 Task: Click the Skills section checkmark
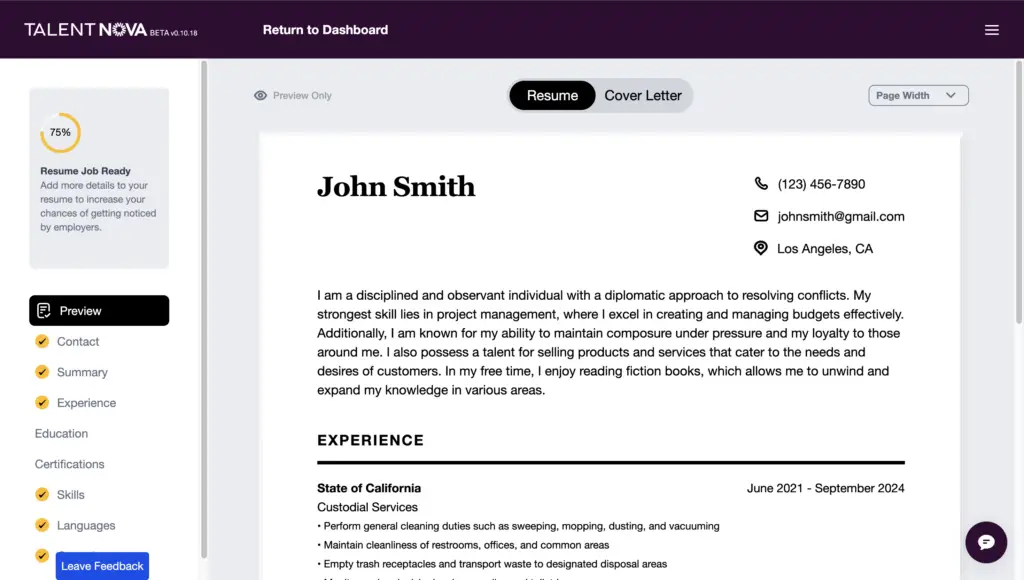[x=42, y=494]
